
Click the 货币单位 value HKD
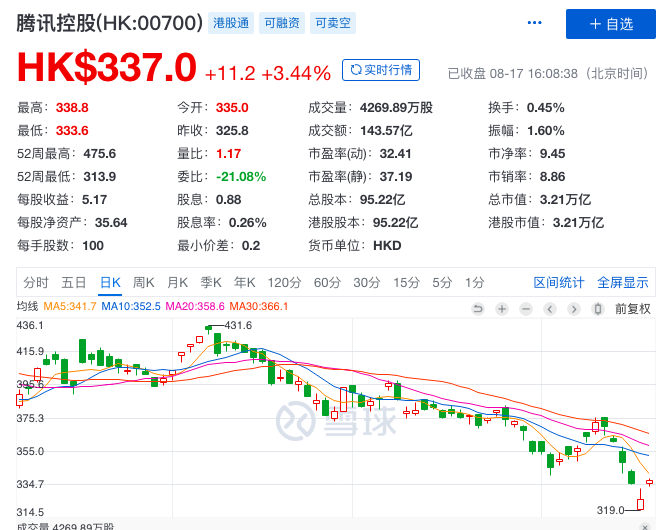pyautogui.click(x=387, y=246)
